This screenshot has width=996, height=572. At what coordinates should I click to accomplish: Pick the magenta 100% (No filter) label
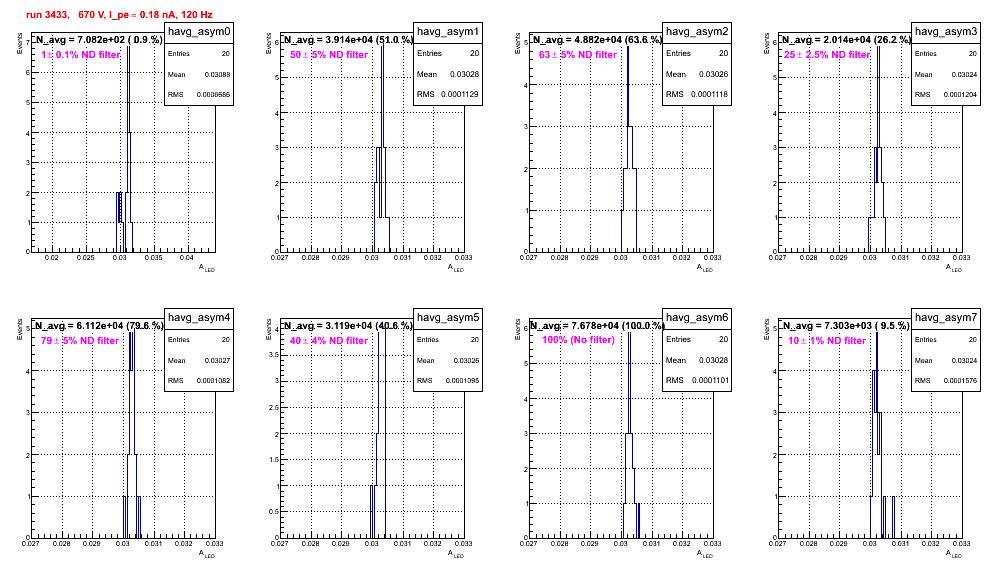tap(578, 340)
